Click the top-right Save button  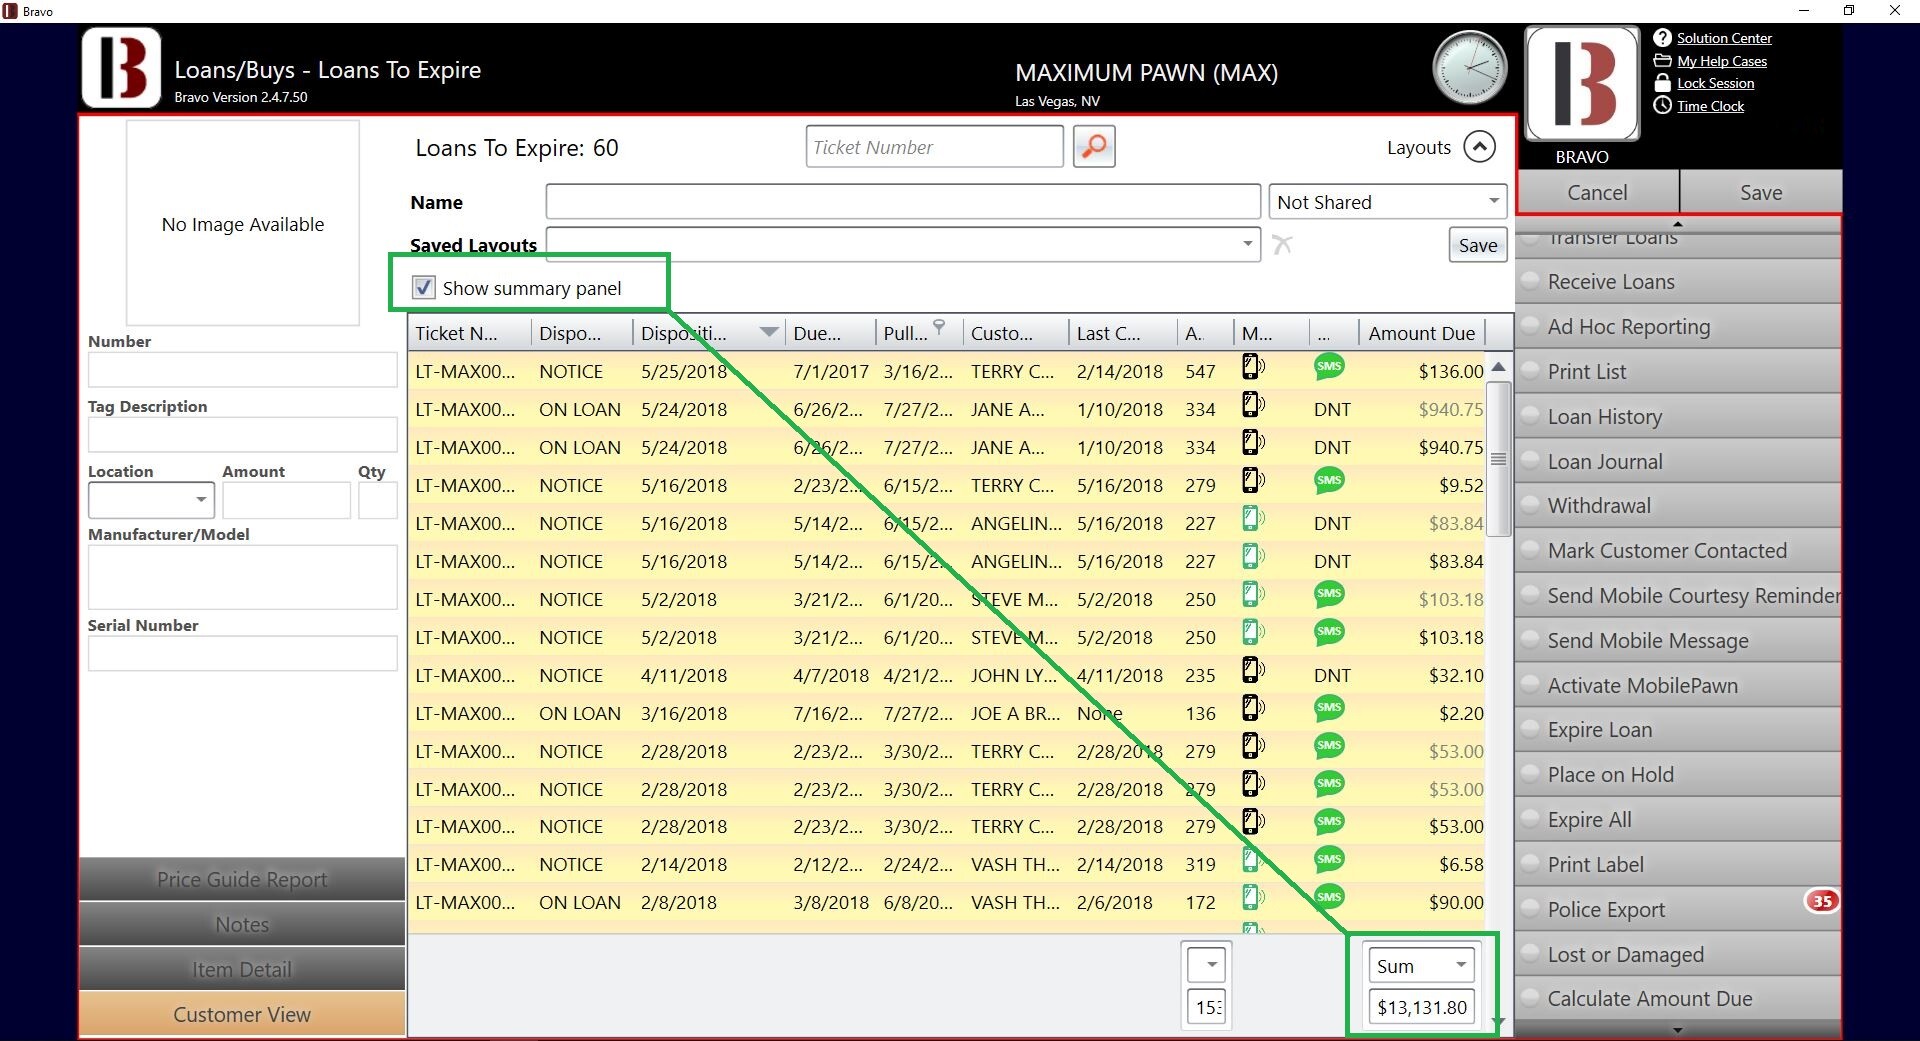1760,192
